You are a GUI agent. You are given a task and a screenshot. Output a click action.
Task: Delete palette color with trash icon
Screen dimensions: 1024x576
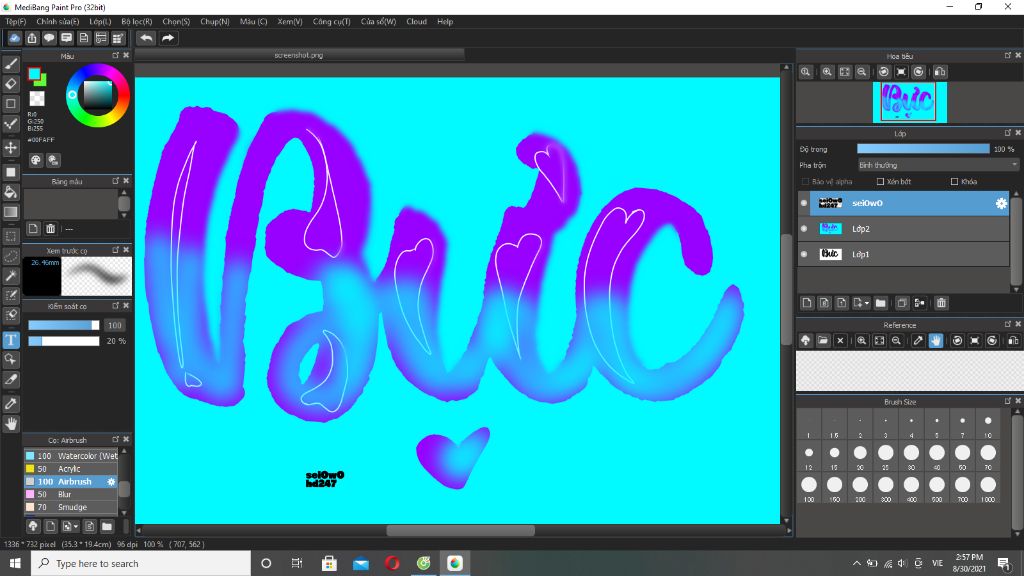pyautogui.click(x=50, y=229)
